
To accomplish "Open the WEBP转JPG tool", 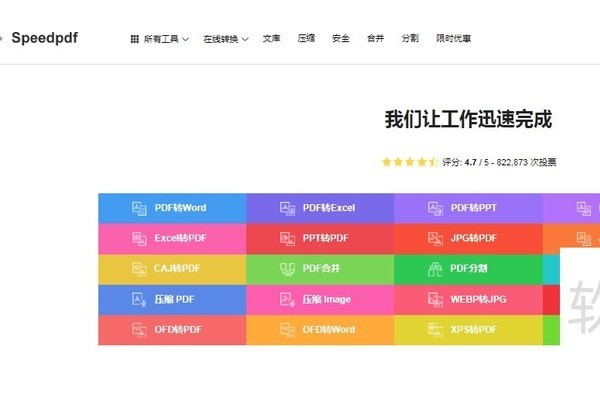I will click(x=468, y=300).
